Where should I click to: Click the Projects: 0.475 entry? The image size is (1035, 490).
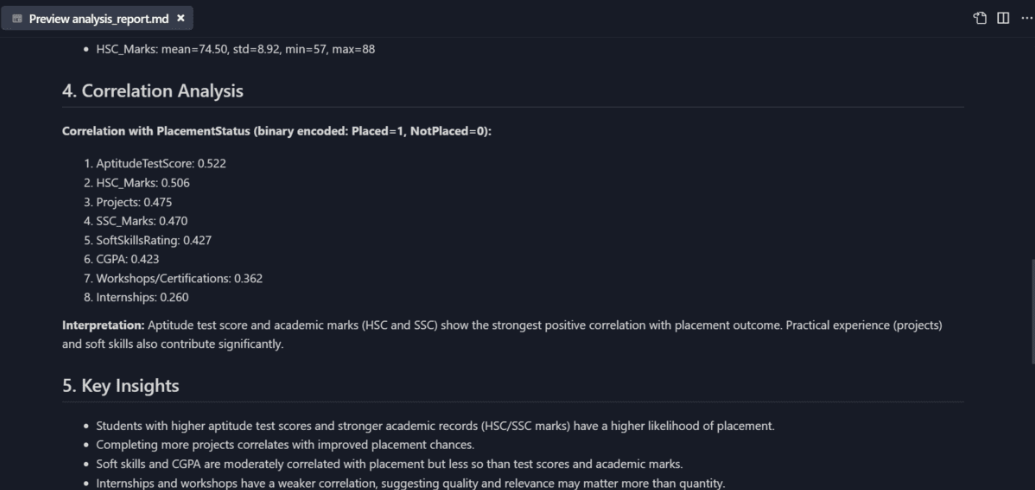134,202
